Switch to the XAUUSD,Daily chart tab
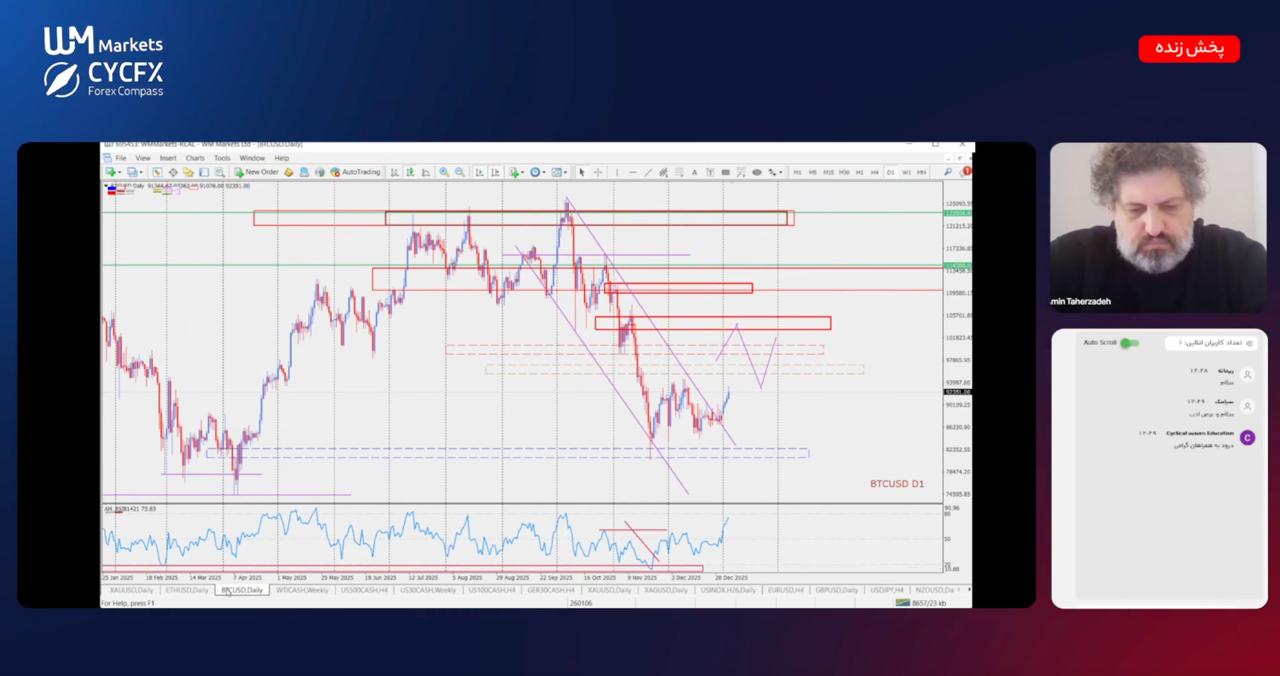Image resolution: width=1280 pixels, height=676 pixels. coord(131,590)
